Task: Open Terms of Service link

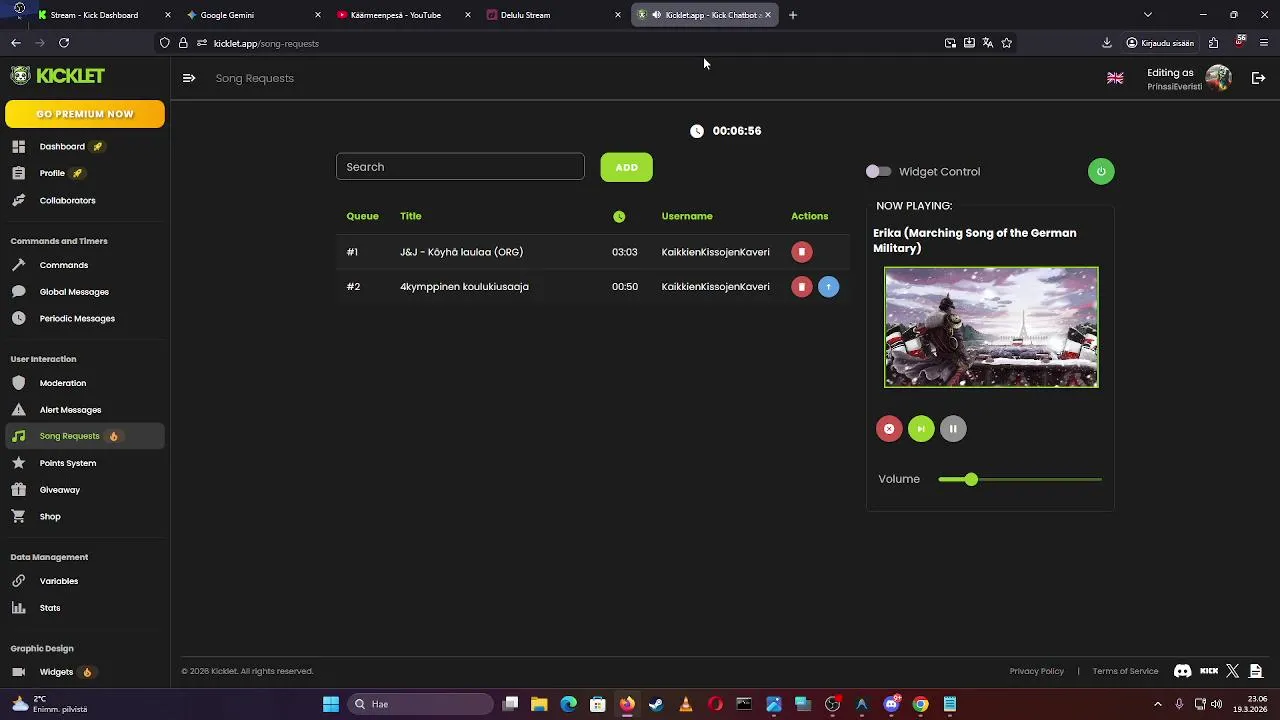Action: [x=1125, y=671]
